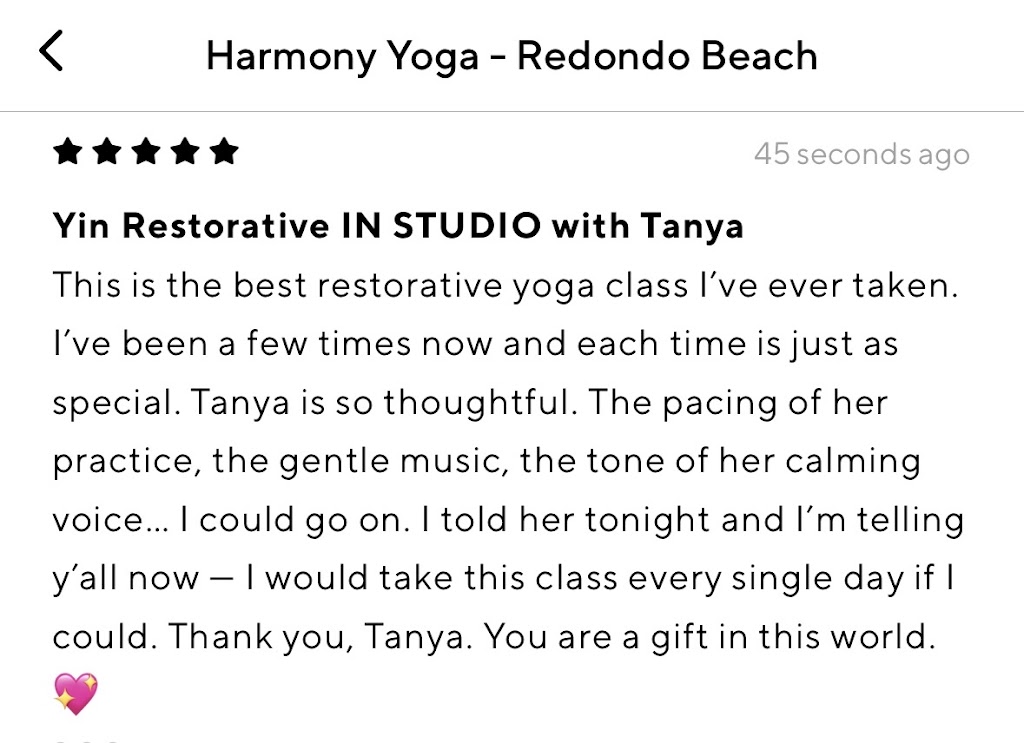The width and height of the screenshot is (1024, 743).
Task: Click the first star of the rating
Action: pyautogui.click(x=67, y=152)
